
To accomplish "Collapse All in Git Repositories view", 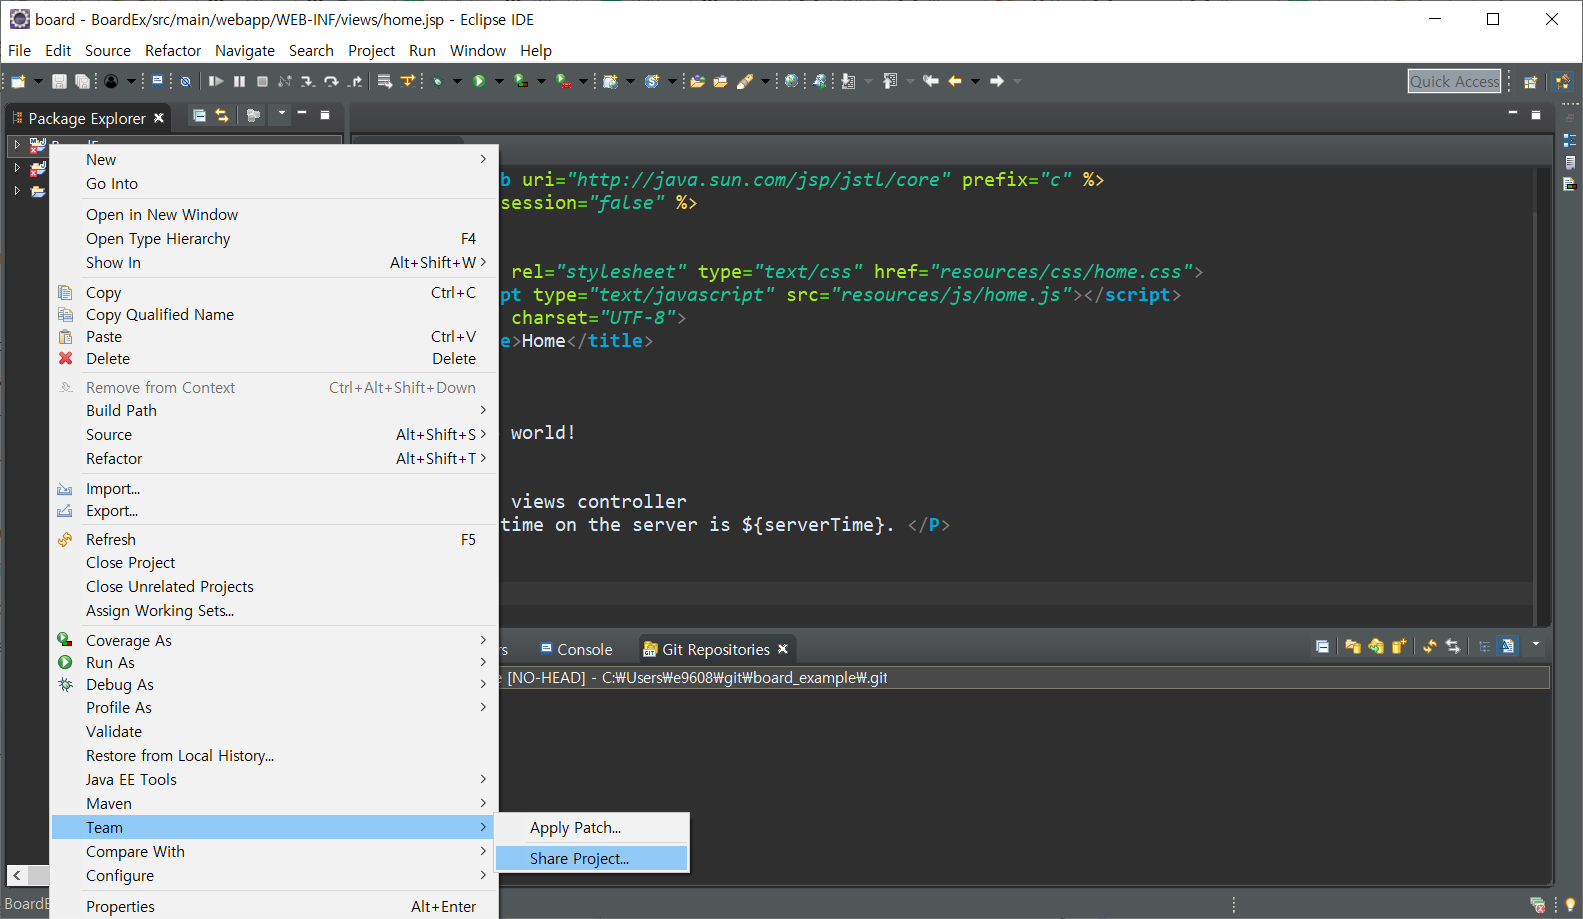I will click(x=1322, y=646).
